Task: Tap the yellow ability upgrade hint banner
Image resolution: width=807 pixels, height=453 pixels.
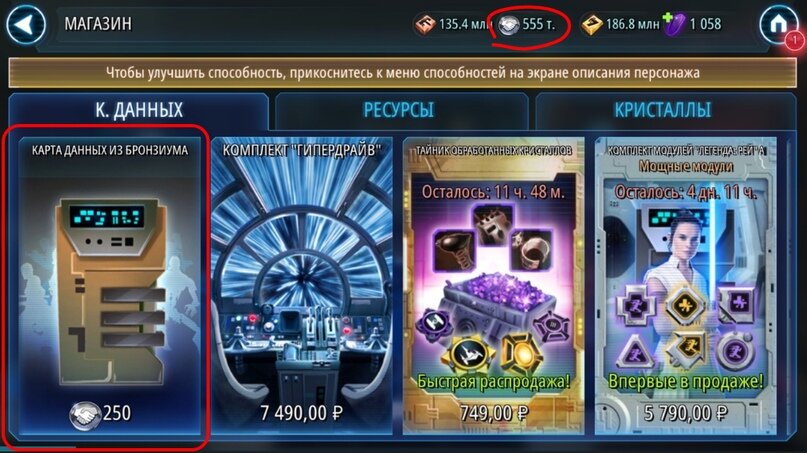Action: click(402, 73)
